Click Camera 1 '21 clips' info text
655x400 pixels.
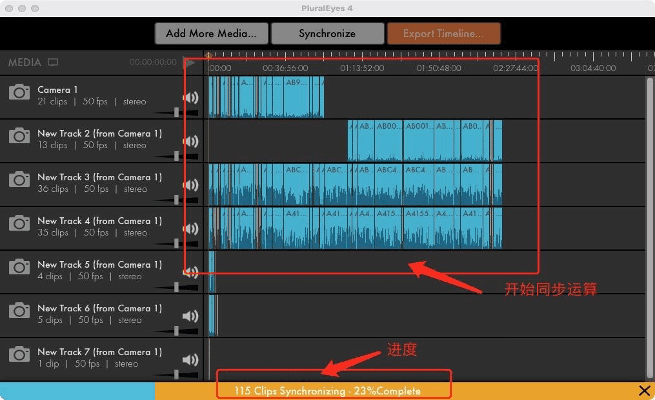pyautogui.click(x=52, y=101)
